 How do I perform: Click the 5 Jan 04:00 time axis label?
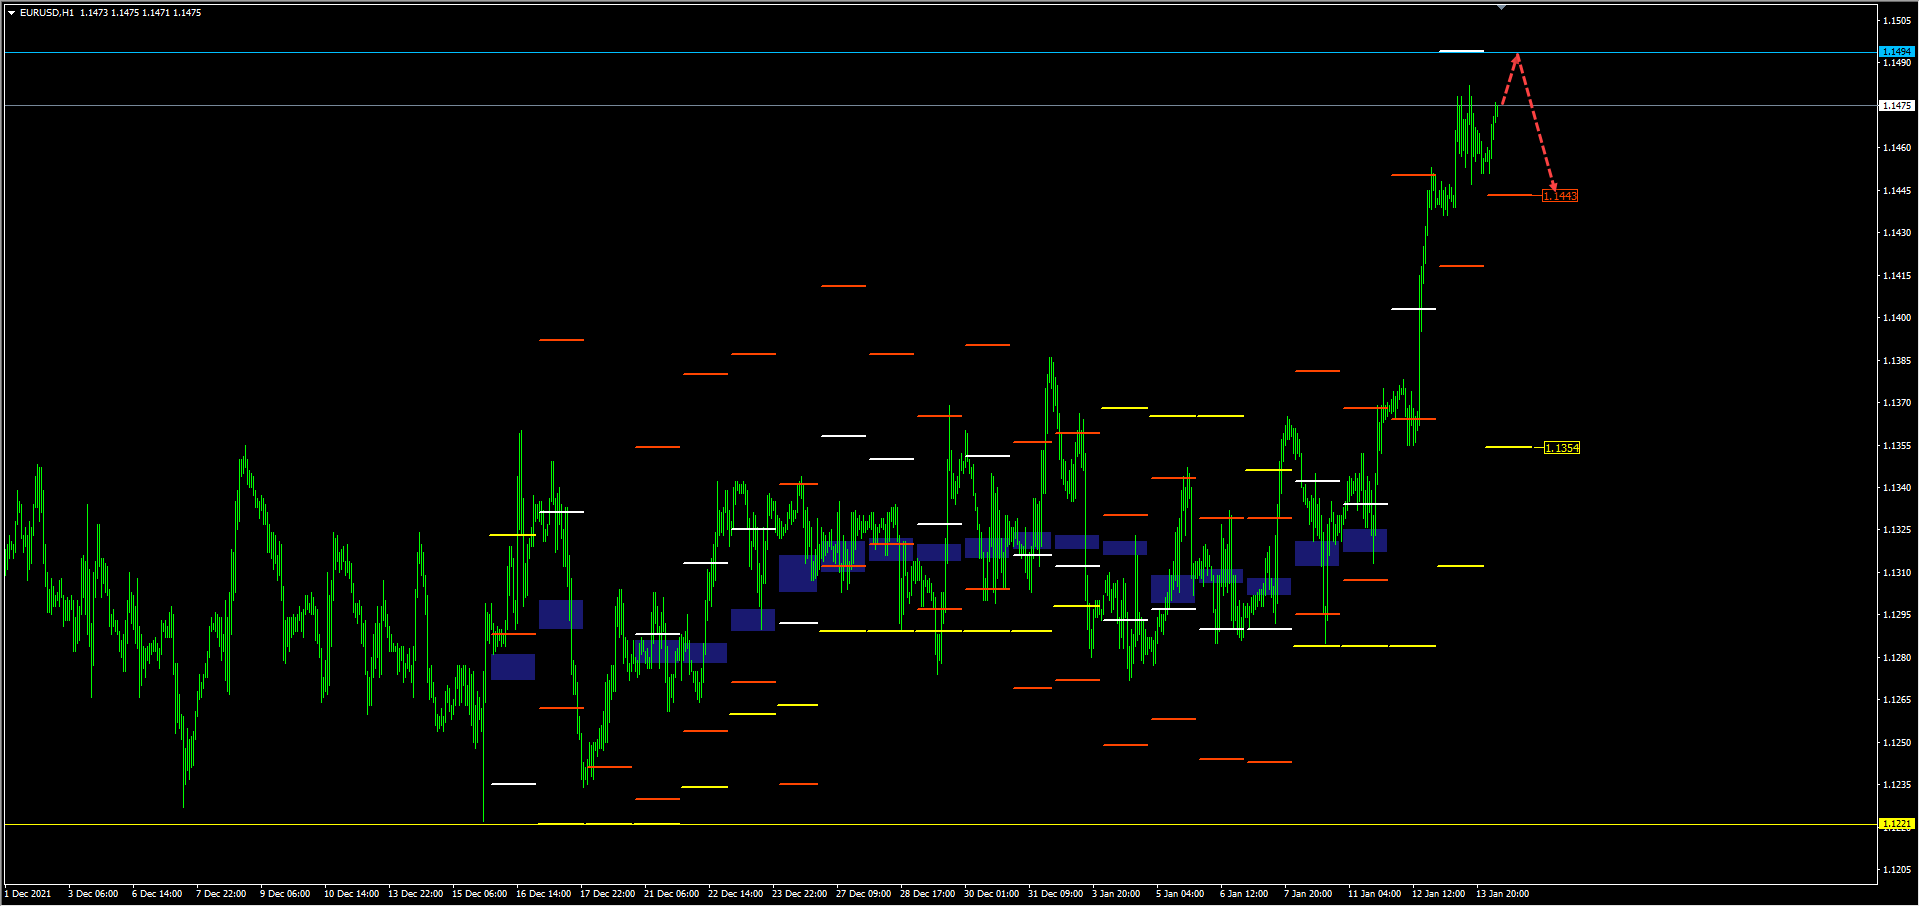(x=1180, y=894)
